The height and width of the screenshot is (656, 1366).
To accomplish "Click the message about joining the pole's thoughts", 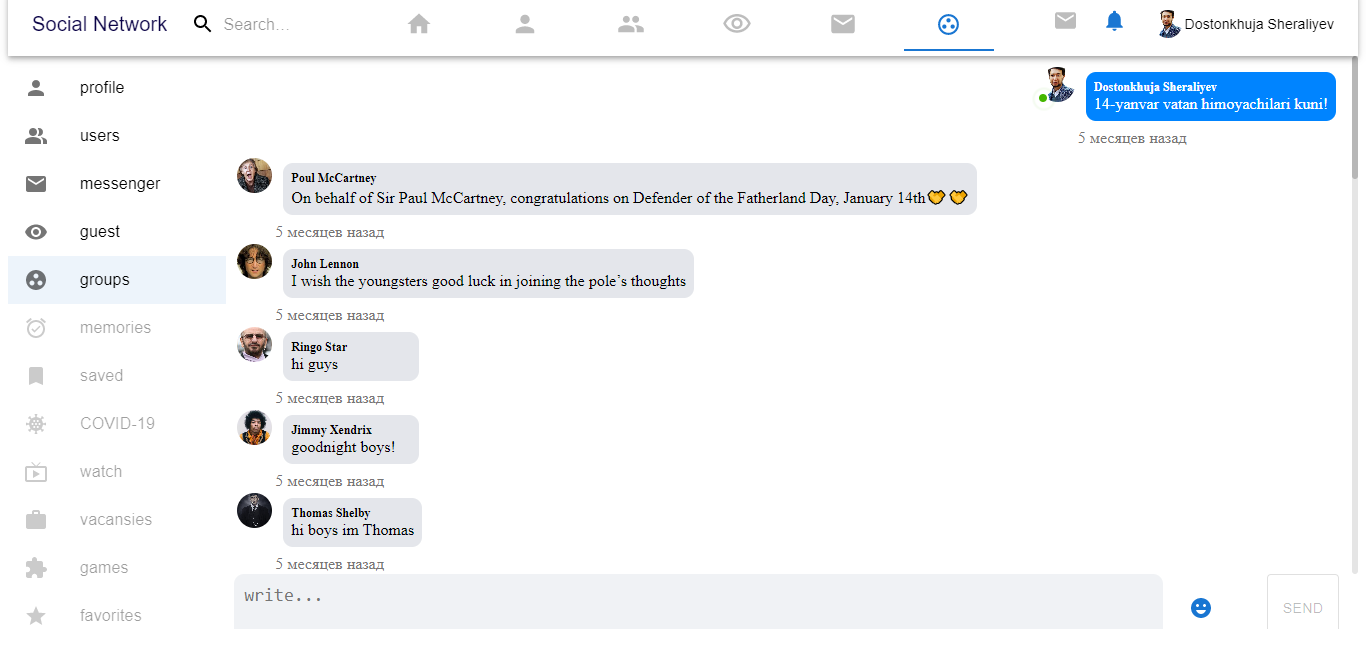I will tap(489, 282).
